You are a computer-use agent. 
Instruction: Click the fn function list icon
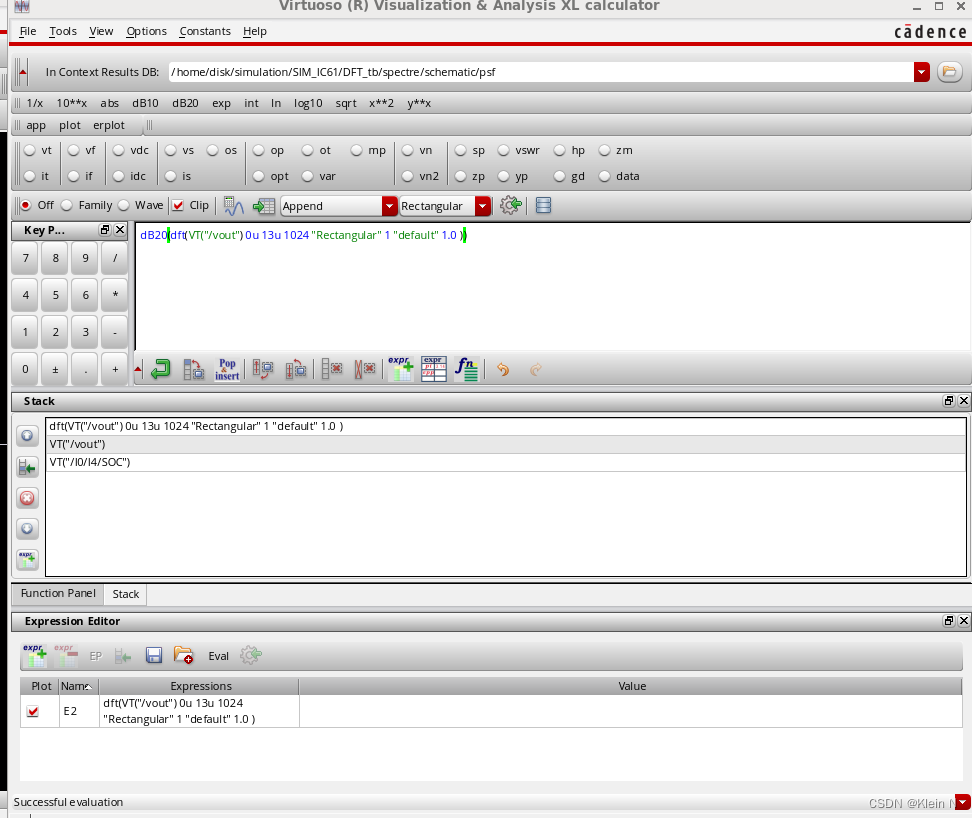point(466,369)
